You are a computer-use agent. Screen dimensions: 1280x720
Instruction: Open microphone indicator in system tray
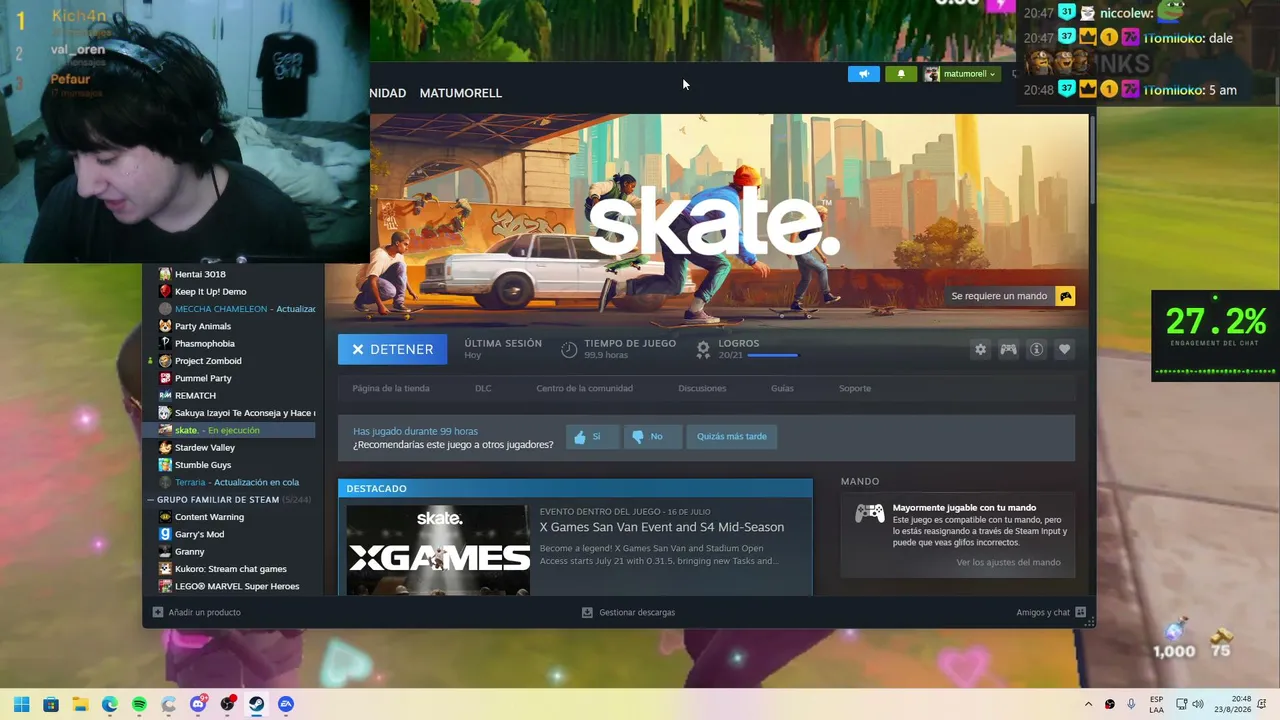click(x=1131, y=704)
